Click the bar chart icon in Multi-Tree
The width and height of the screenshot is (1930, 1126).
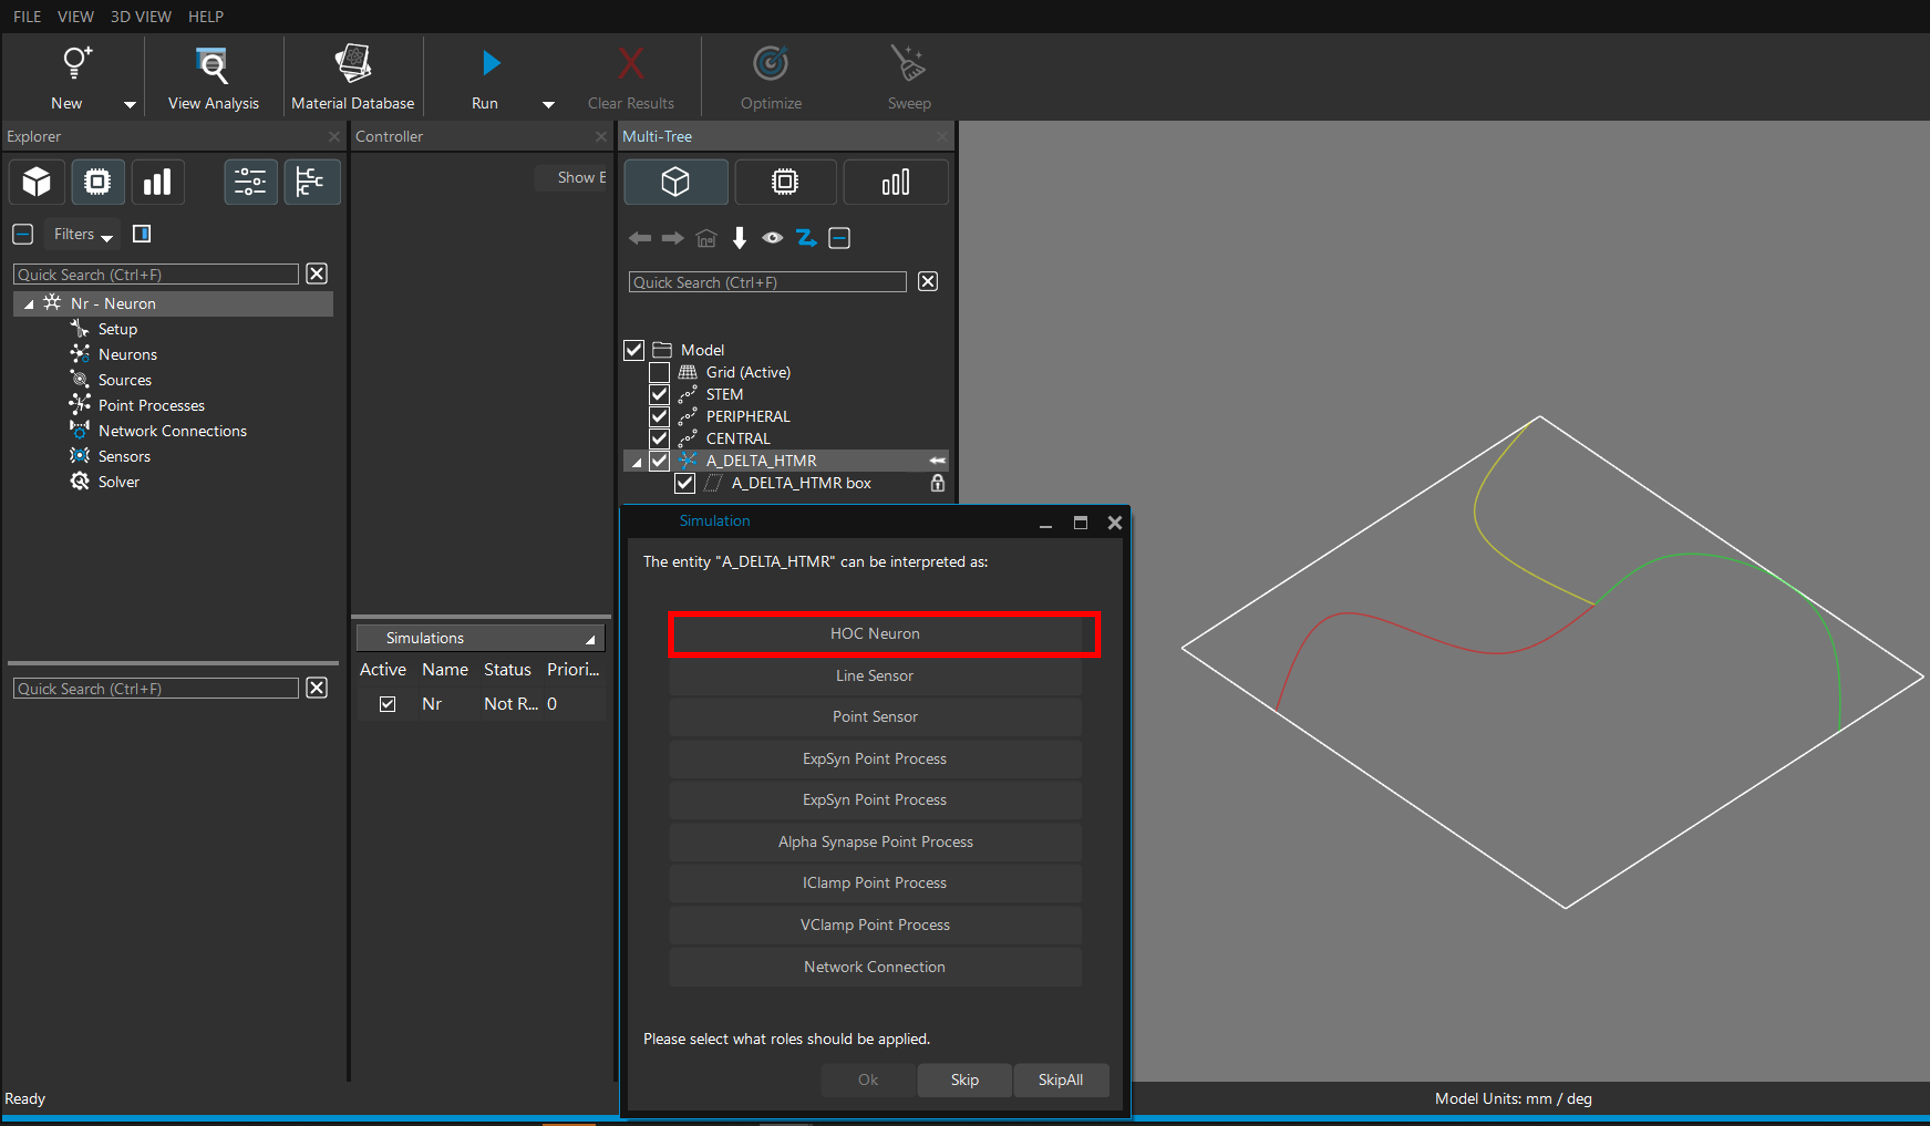coord(895,182)
